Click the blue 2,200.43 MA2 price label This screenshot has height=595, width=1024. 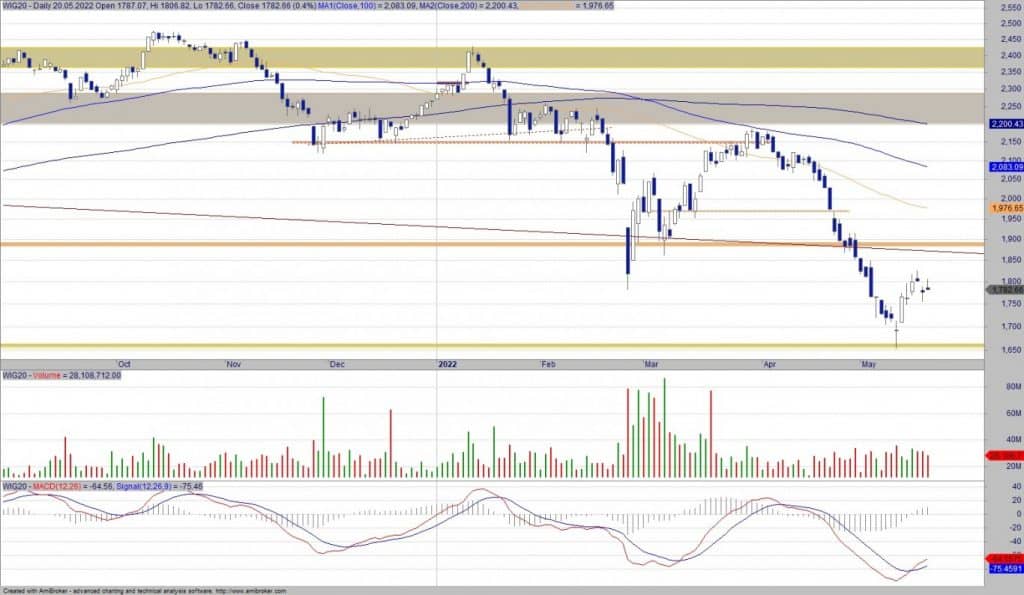1003,124
